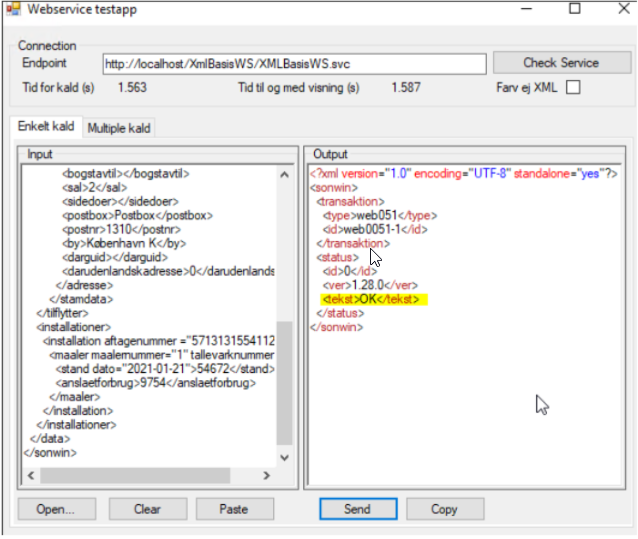Image resolution: width=638 pixels, height=539 pixels.
Task: Click the Input scroll up arrow
Action: (285, 175)
